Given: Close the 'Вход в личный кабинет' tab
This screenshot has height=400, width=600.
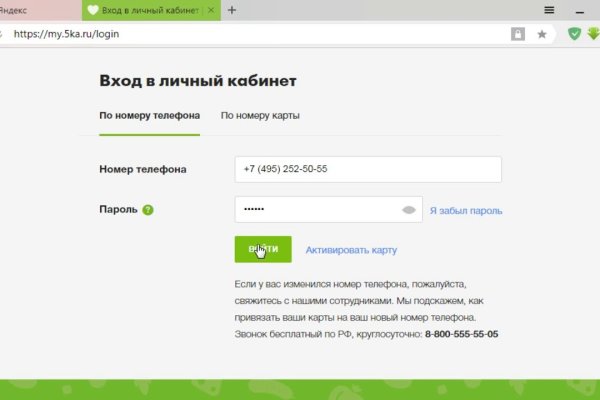Looking at the screenshot, I should [211, 10].
